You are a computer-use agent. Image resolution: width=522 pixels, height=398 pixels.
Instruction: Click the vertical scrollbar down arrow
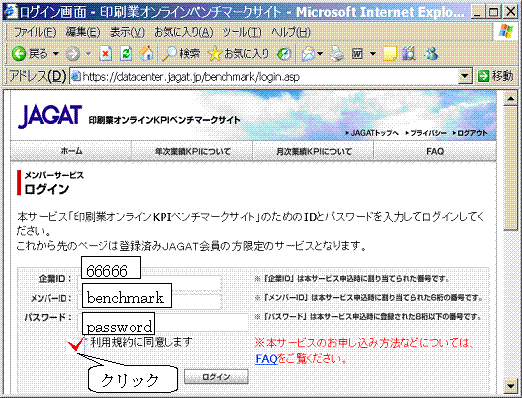pos(510,386)
